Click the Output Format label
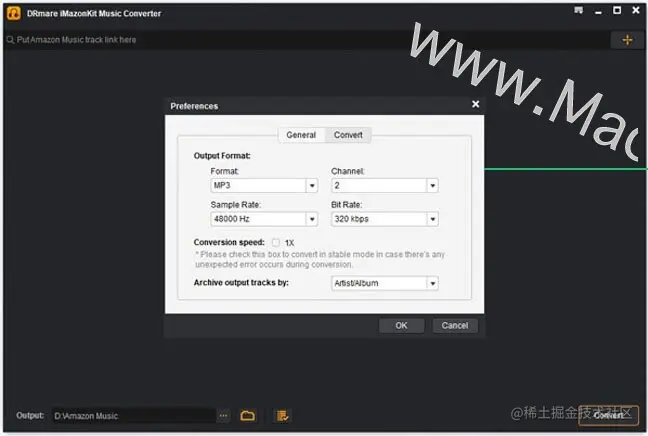 222,156
